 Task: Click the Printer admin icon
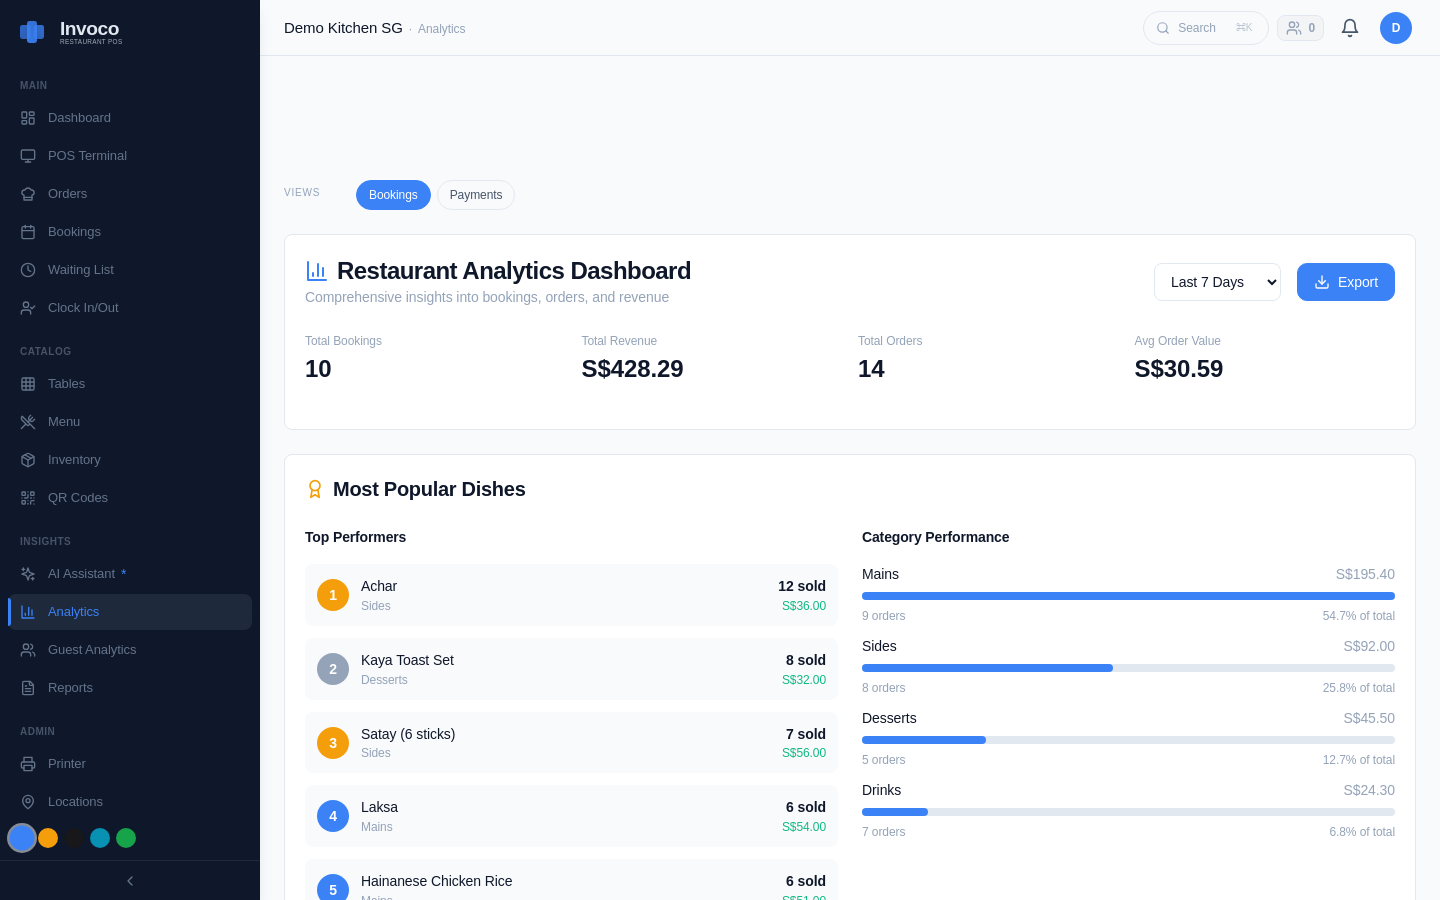(27, 763)
